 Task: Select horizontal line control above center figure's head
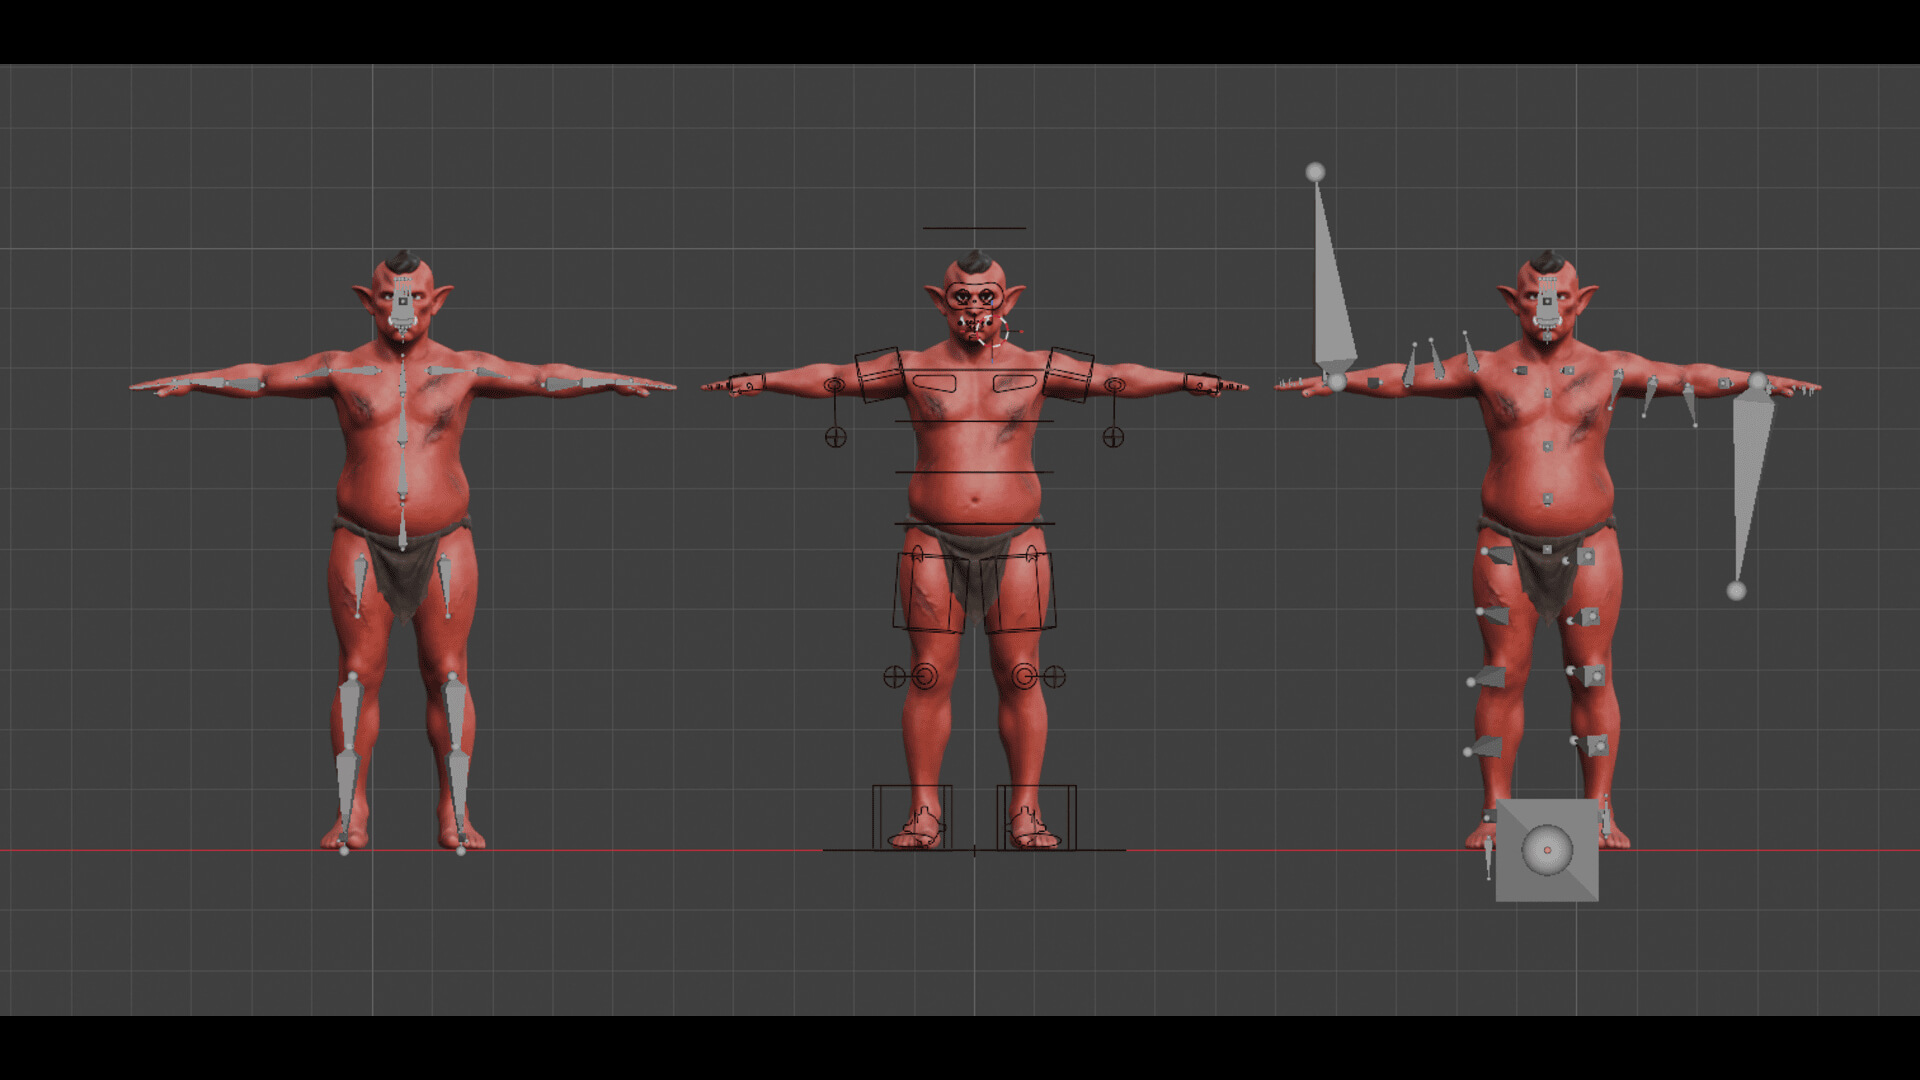click(974, 228)
